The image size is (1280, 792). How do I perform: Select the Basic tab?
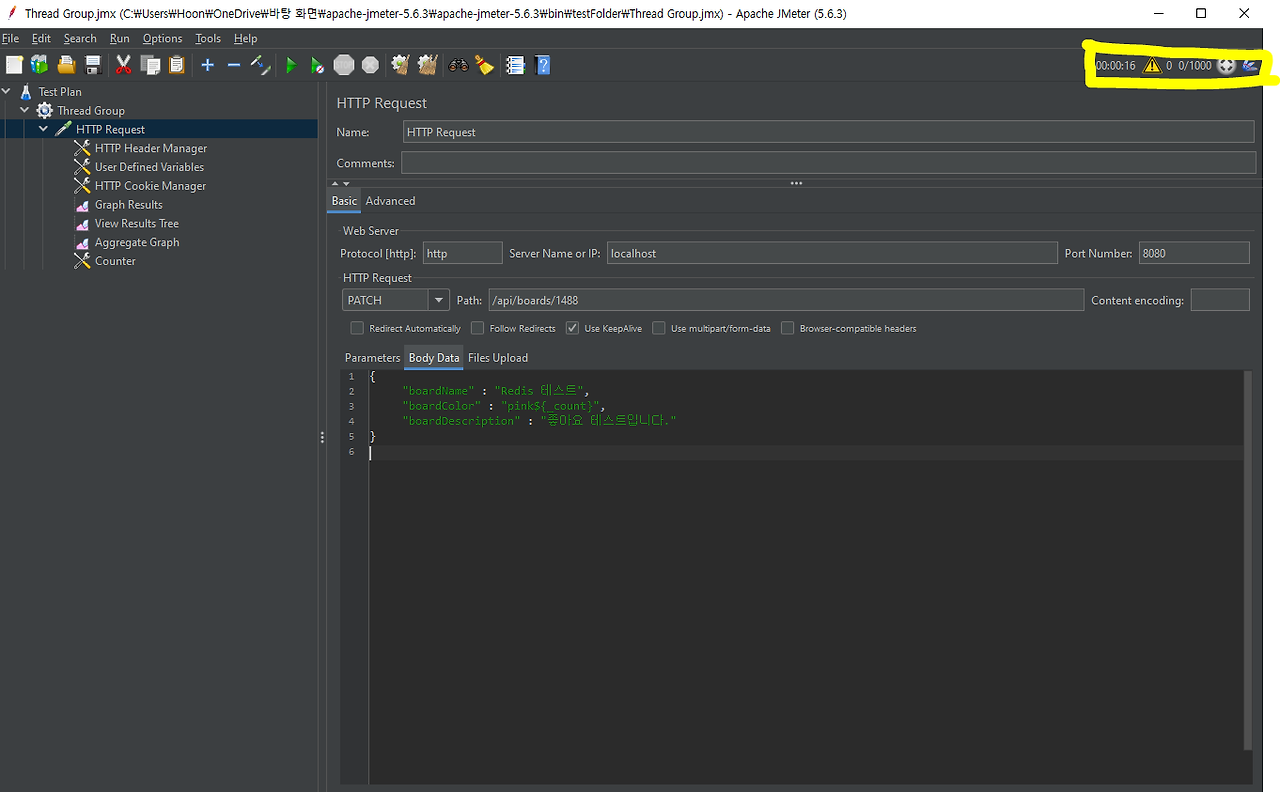point(344,201)
